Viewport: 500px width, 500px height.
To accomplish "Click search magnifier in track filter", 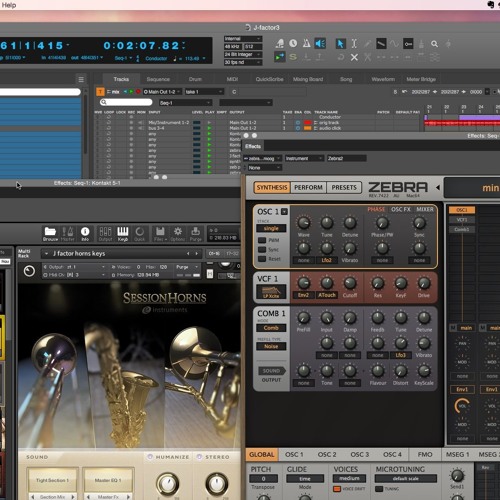I will coord(104,102).
